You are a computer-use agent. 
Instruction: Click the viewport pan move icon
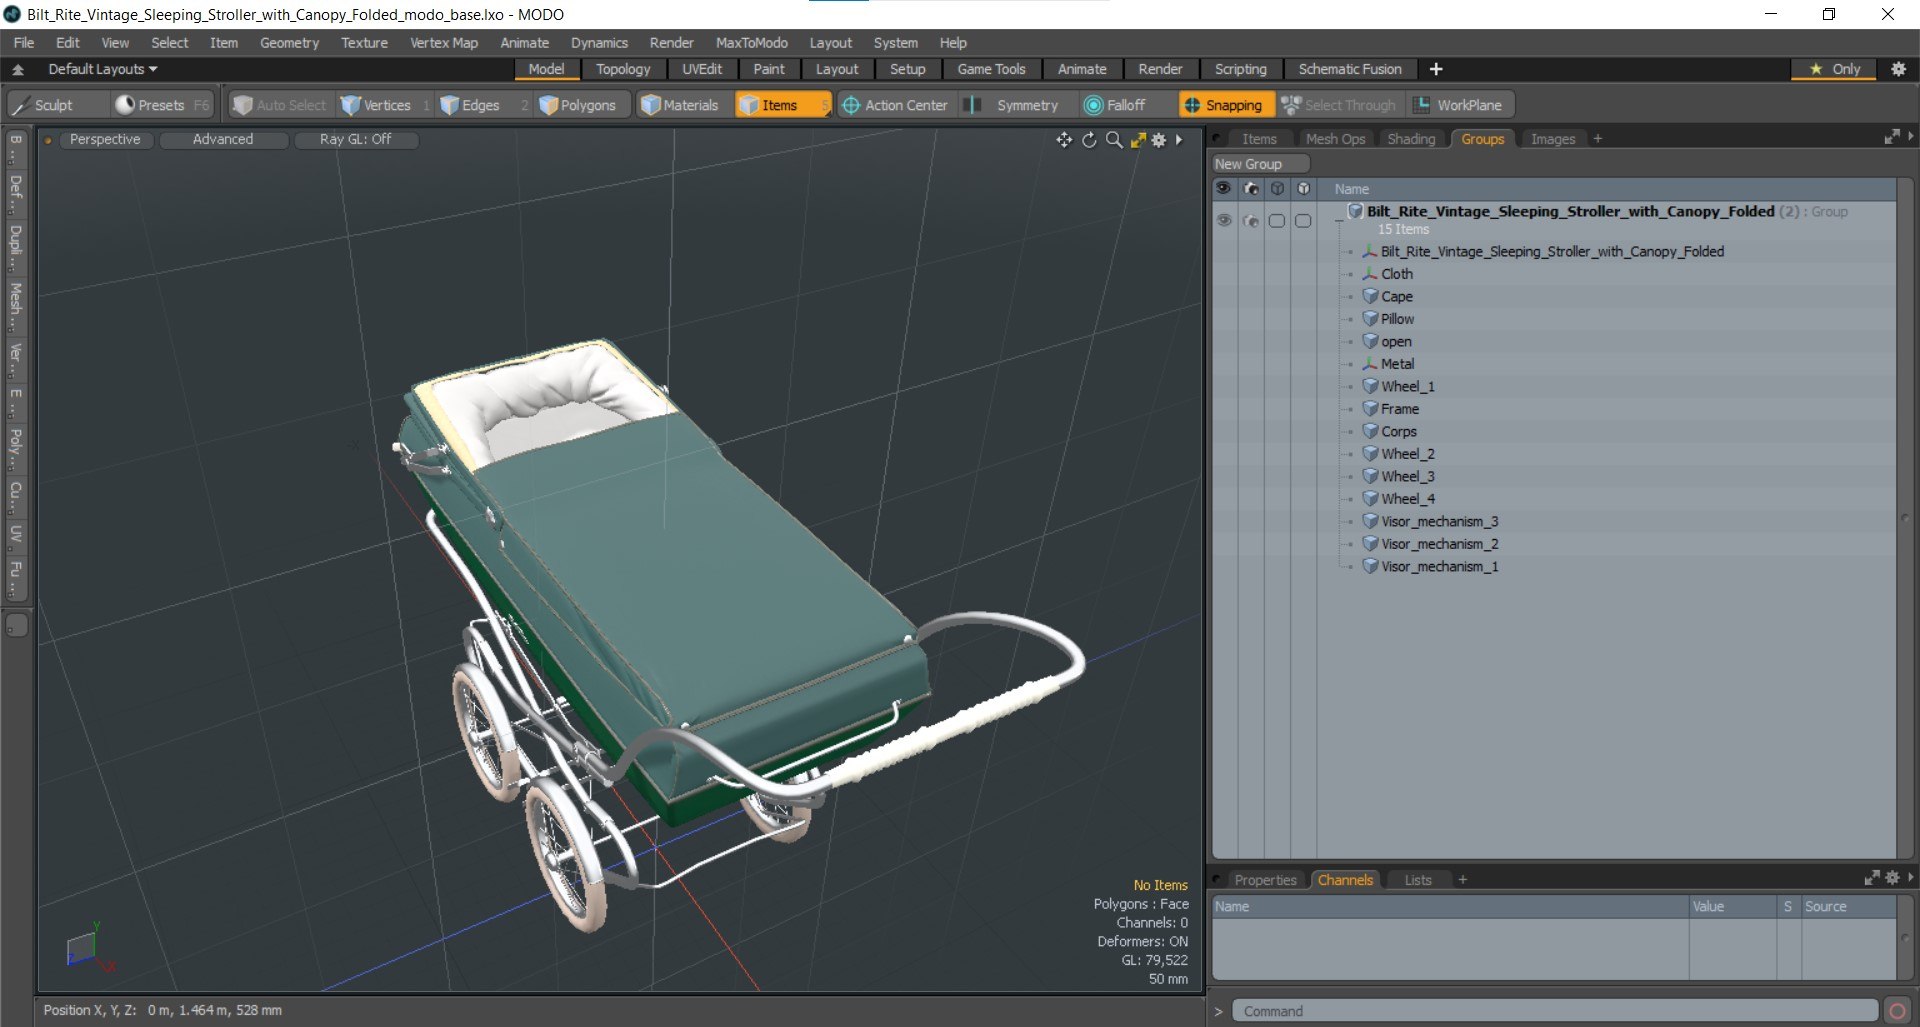click(1064, 140)
